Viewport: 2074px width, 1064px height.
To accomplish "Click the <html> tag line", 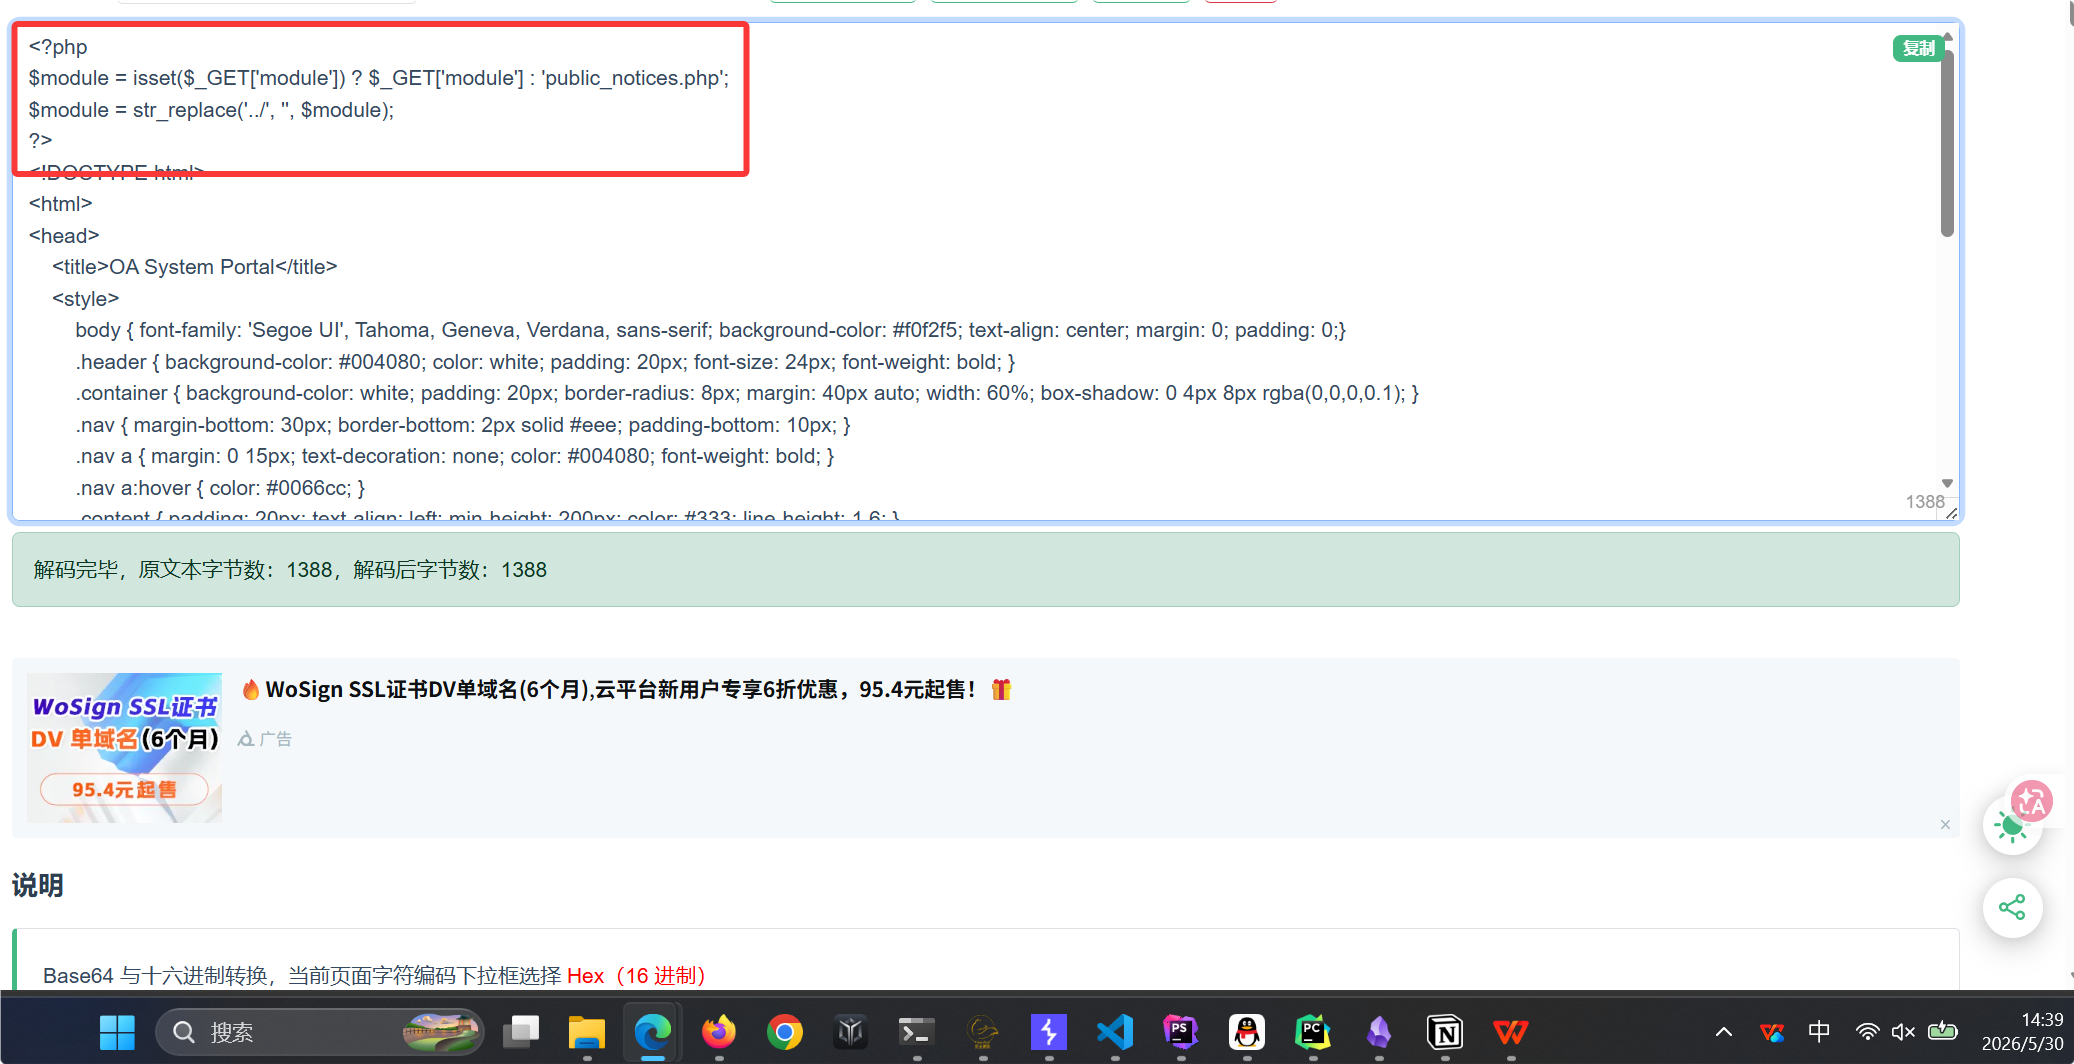I will click(61, 204).
